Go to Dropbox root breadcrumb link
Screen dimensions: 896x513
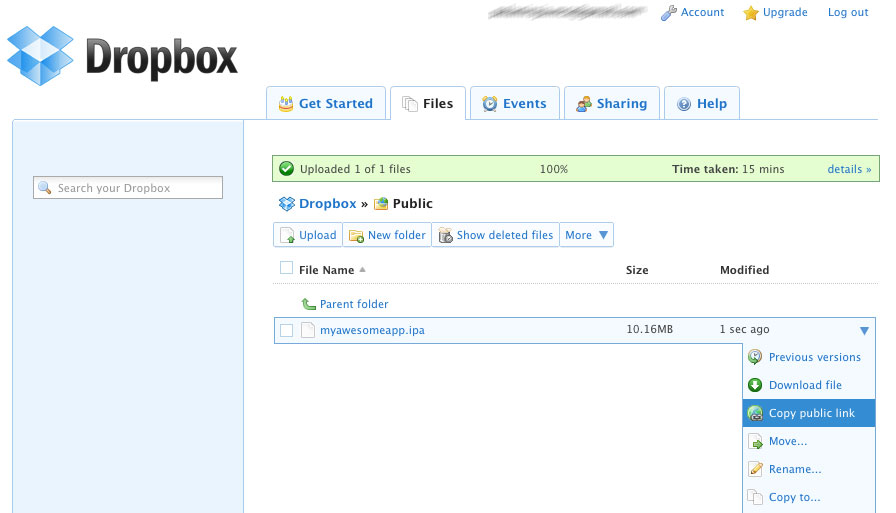(327, 203)
